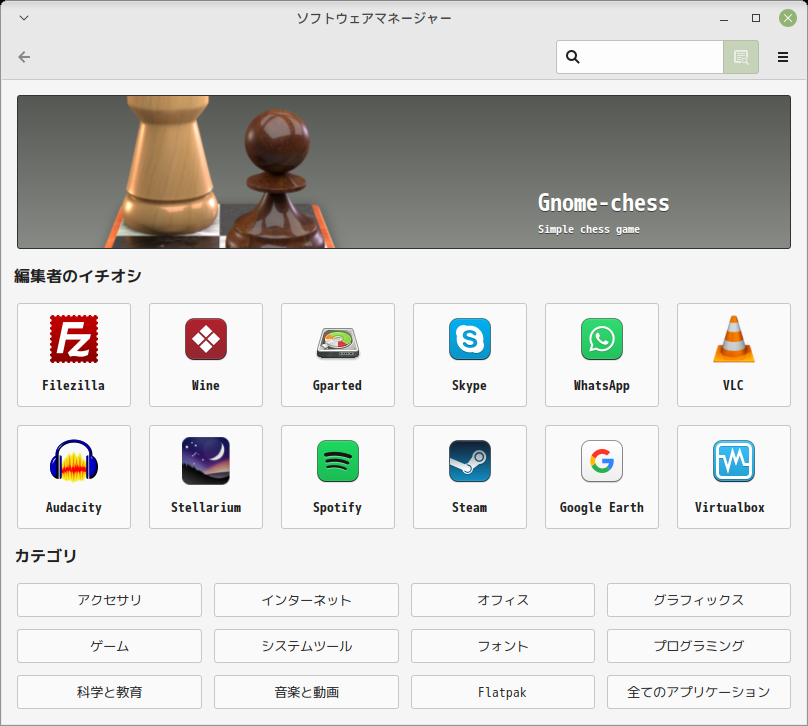Open the Filezilla app tile
This screenshot has width=808, height=726.
point(74,355)
